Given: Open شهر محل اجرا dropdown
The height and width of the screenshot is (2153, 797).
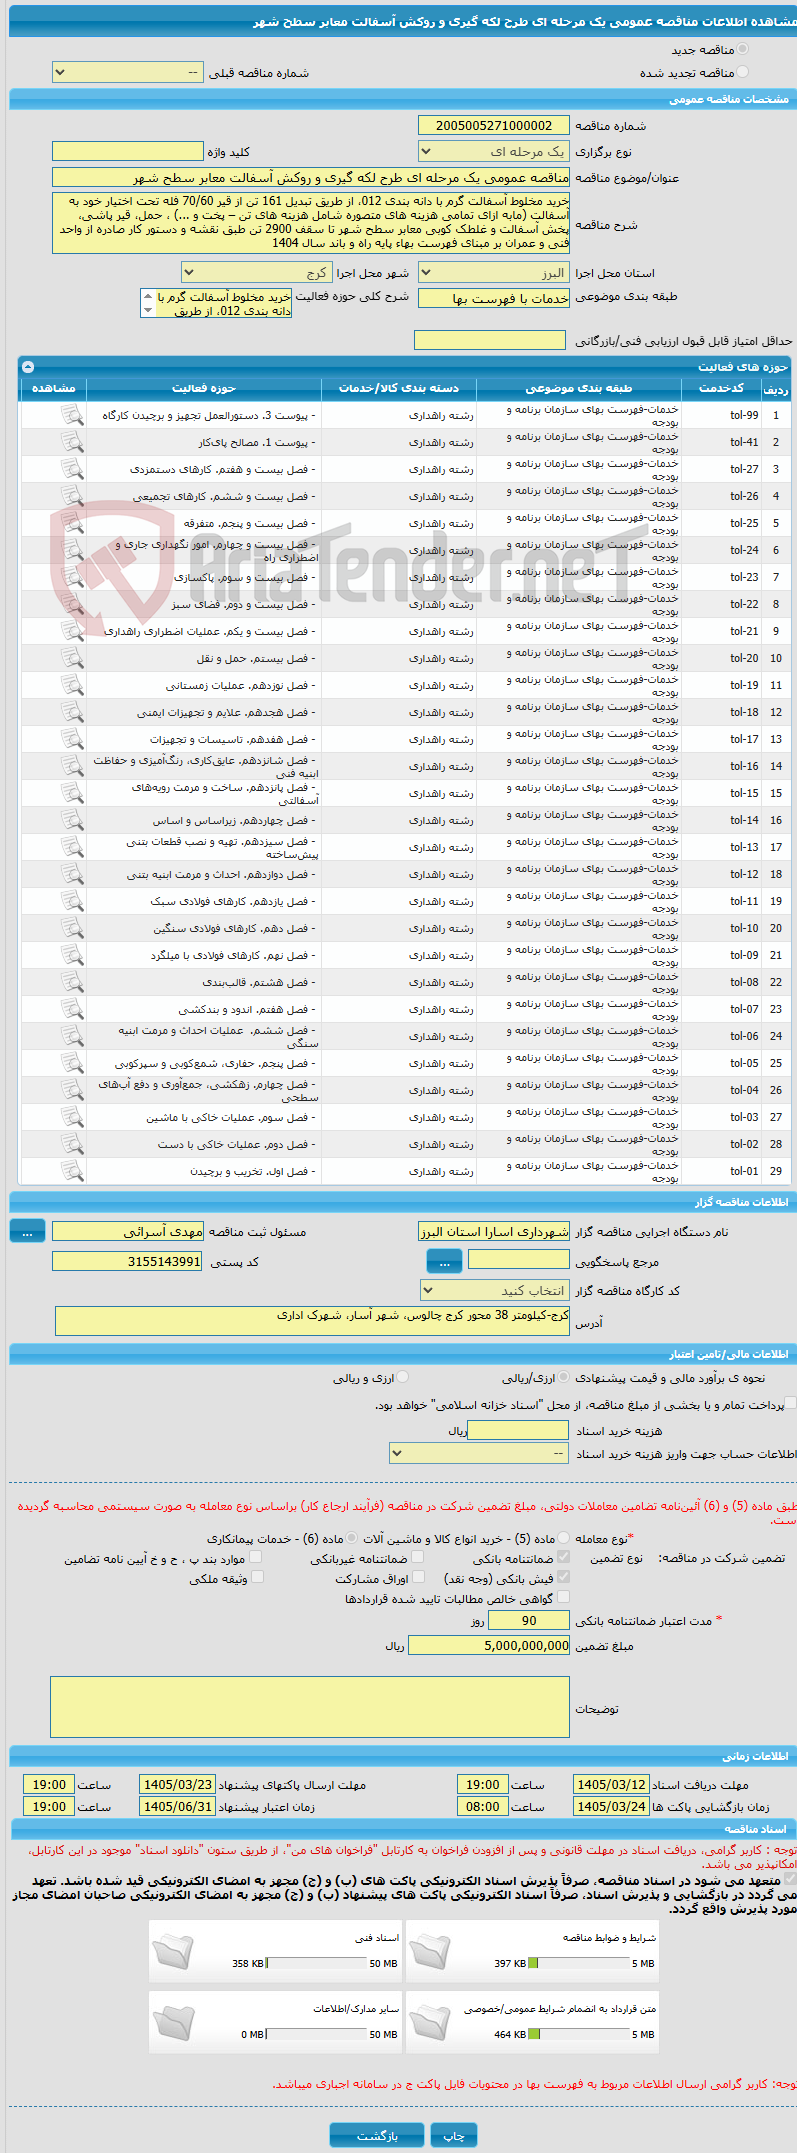Looking at the screenshot, I should tap(256, 272).
